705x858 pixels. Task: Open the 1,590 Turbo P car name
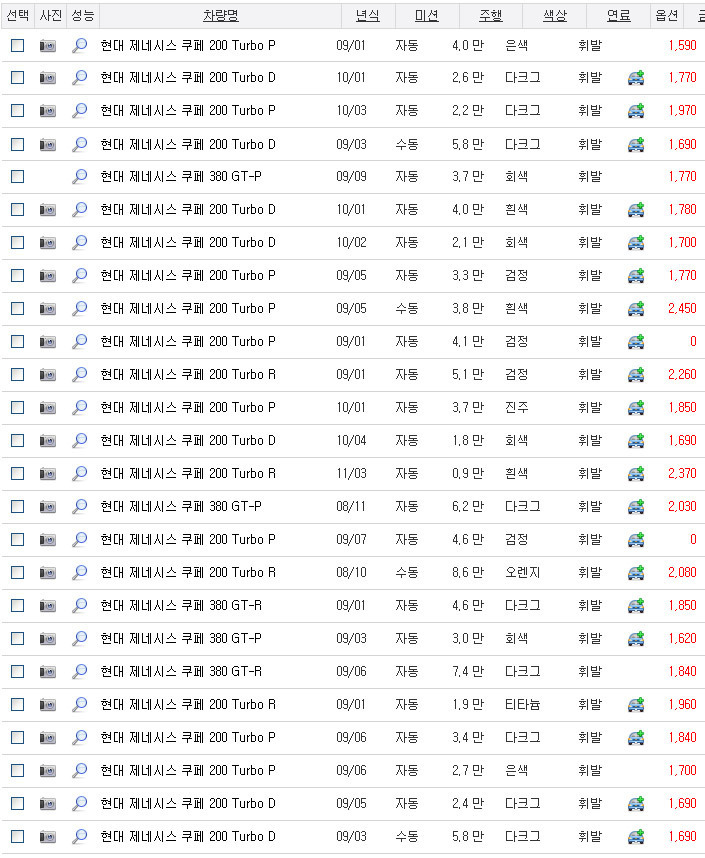[188, 45]
